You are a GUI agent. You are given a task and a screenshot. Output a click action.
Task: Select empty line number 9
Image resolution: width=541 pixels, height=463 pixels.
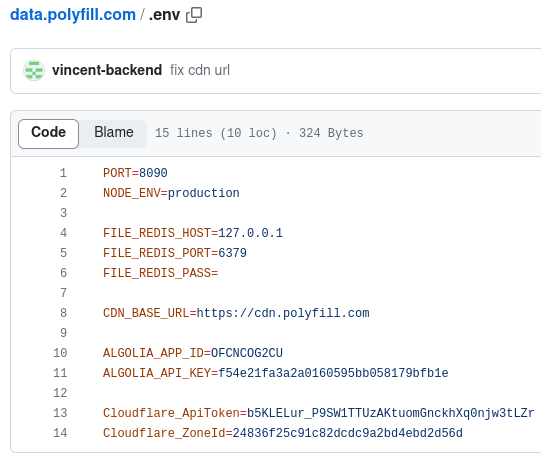[63, 333]
